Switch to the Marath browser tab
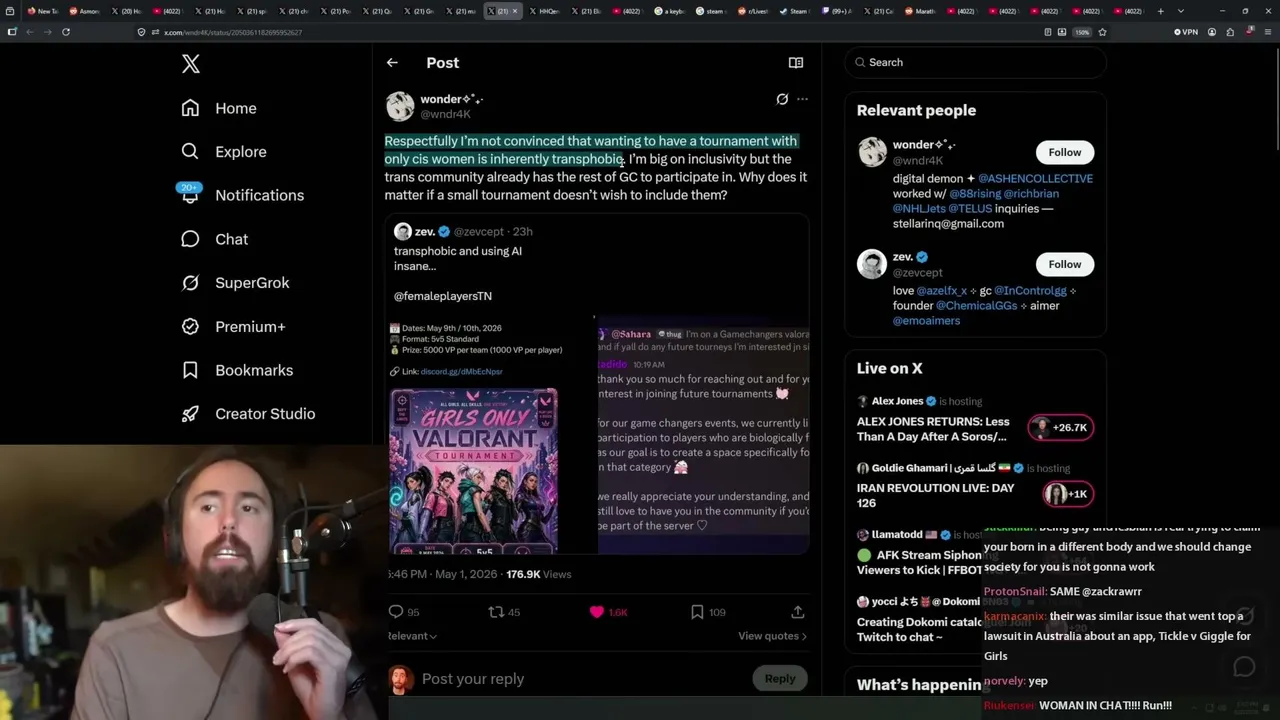This screenshot has width=1280, height=720. tap(922, 11)
